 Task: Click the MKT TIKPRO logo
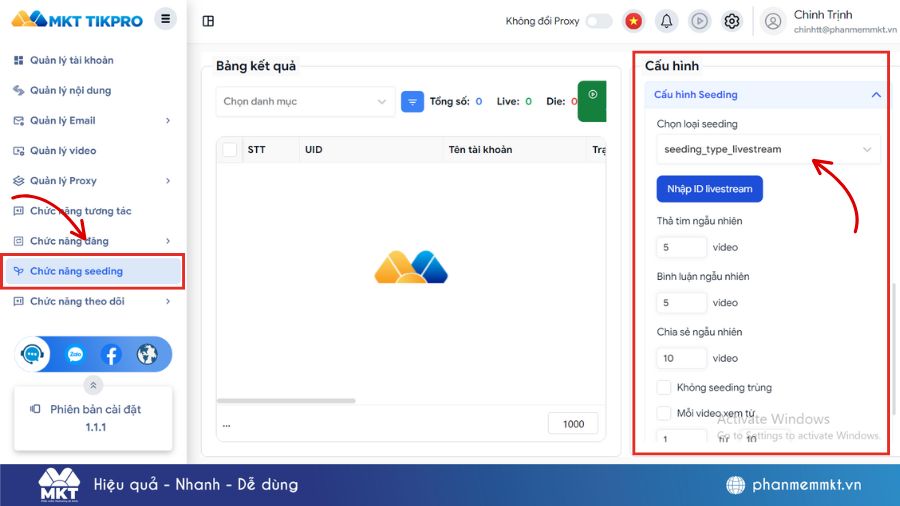tap(77, 20)
